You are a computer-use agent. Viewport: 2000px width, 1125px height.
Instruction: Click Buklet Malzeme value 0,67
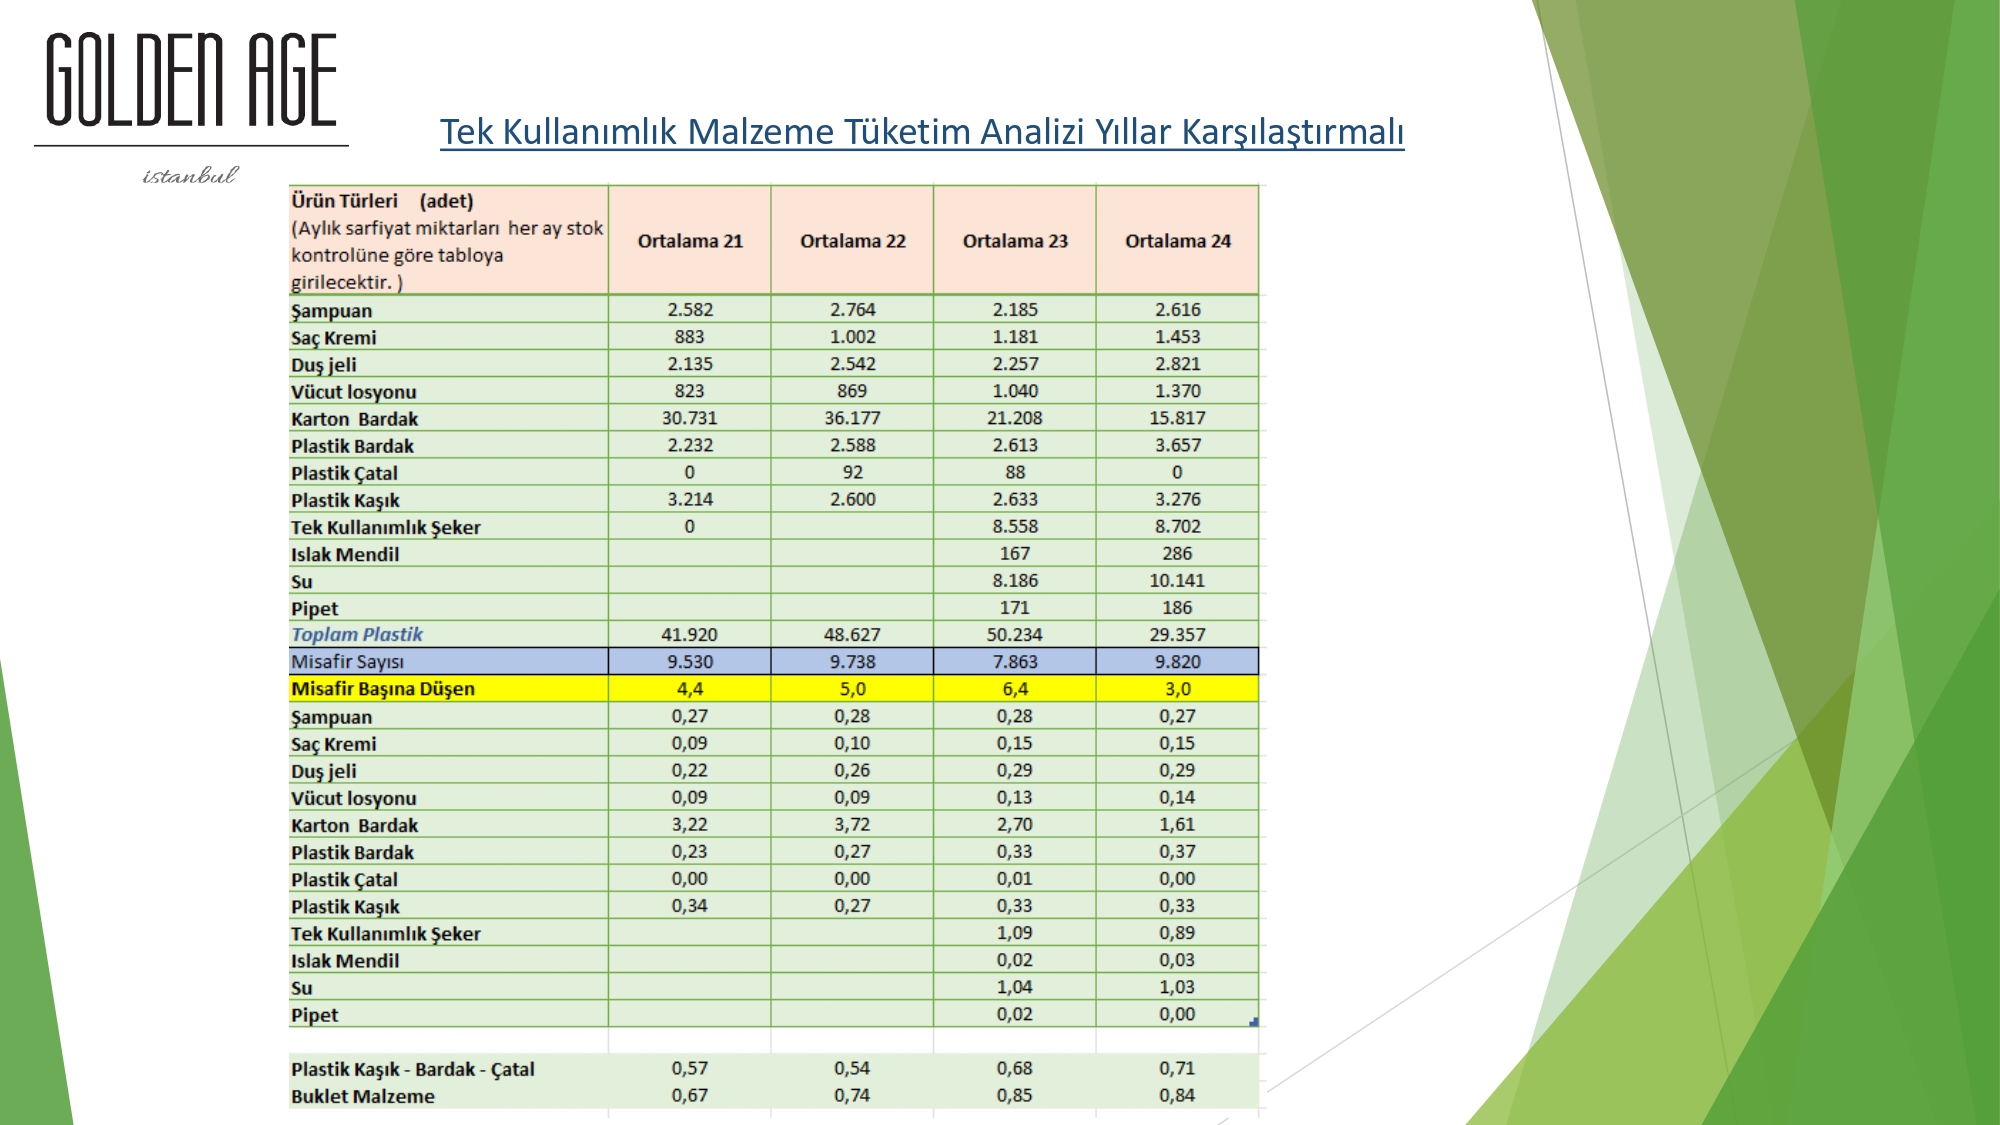click(x=690, y=1095)
